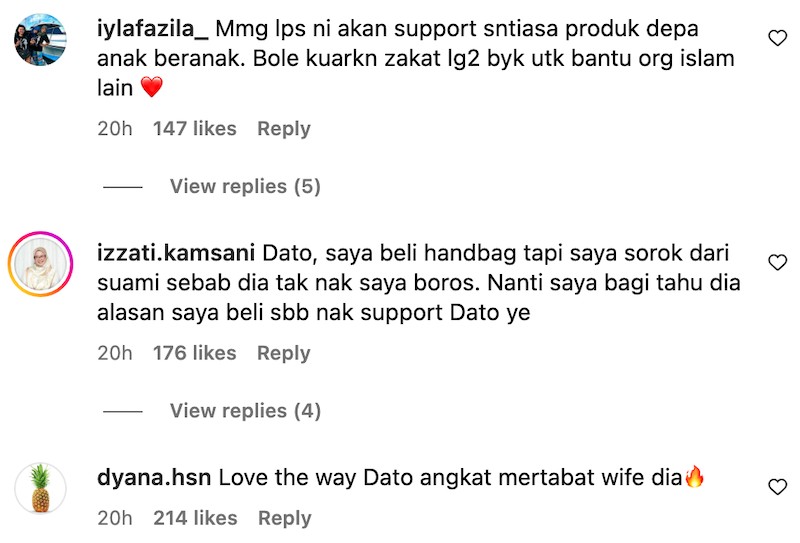View the 214 likes list
Image resolution: width=800 pixels, height=543 pixels.
[x=195, y=519]
